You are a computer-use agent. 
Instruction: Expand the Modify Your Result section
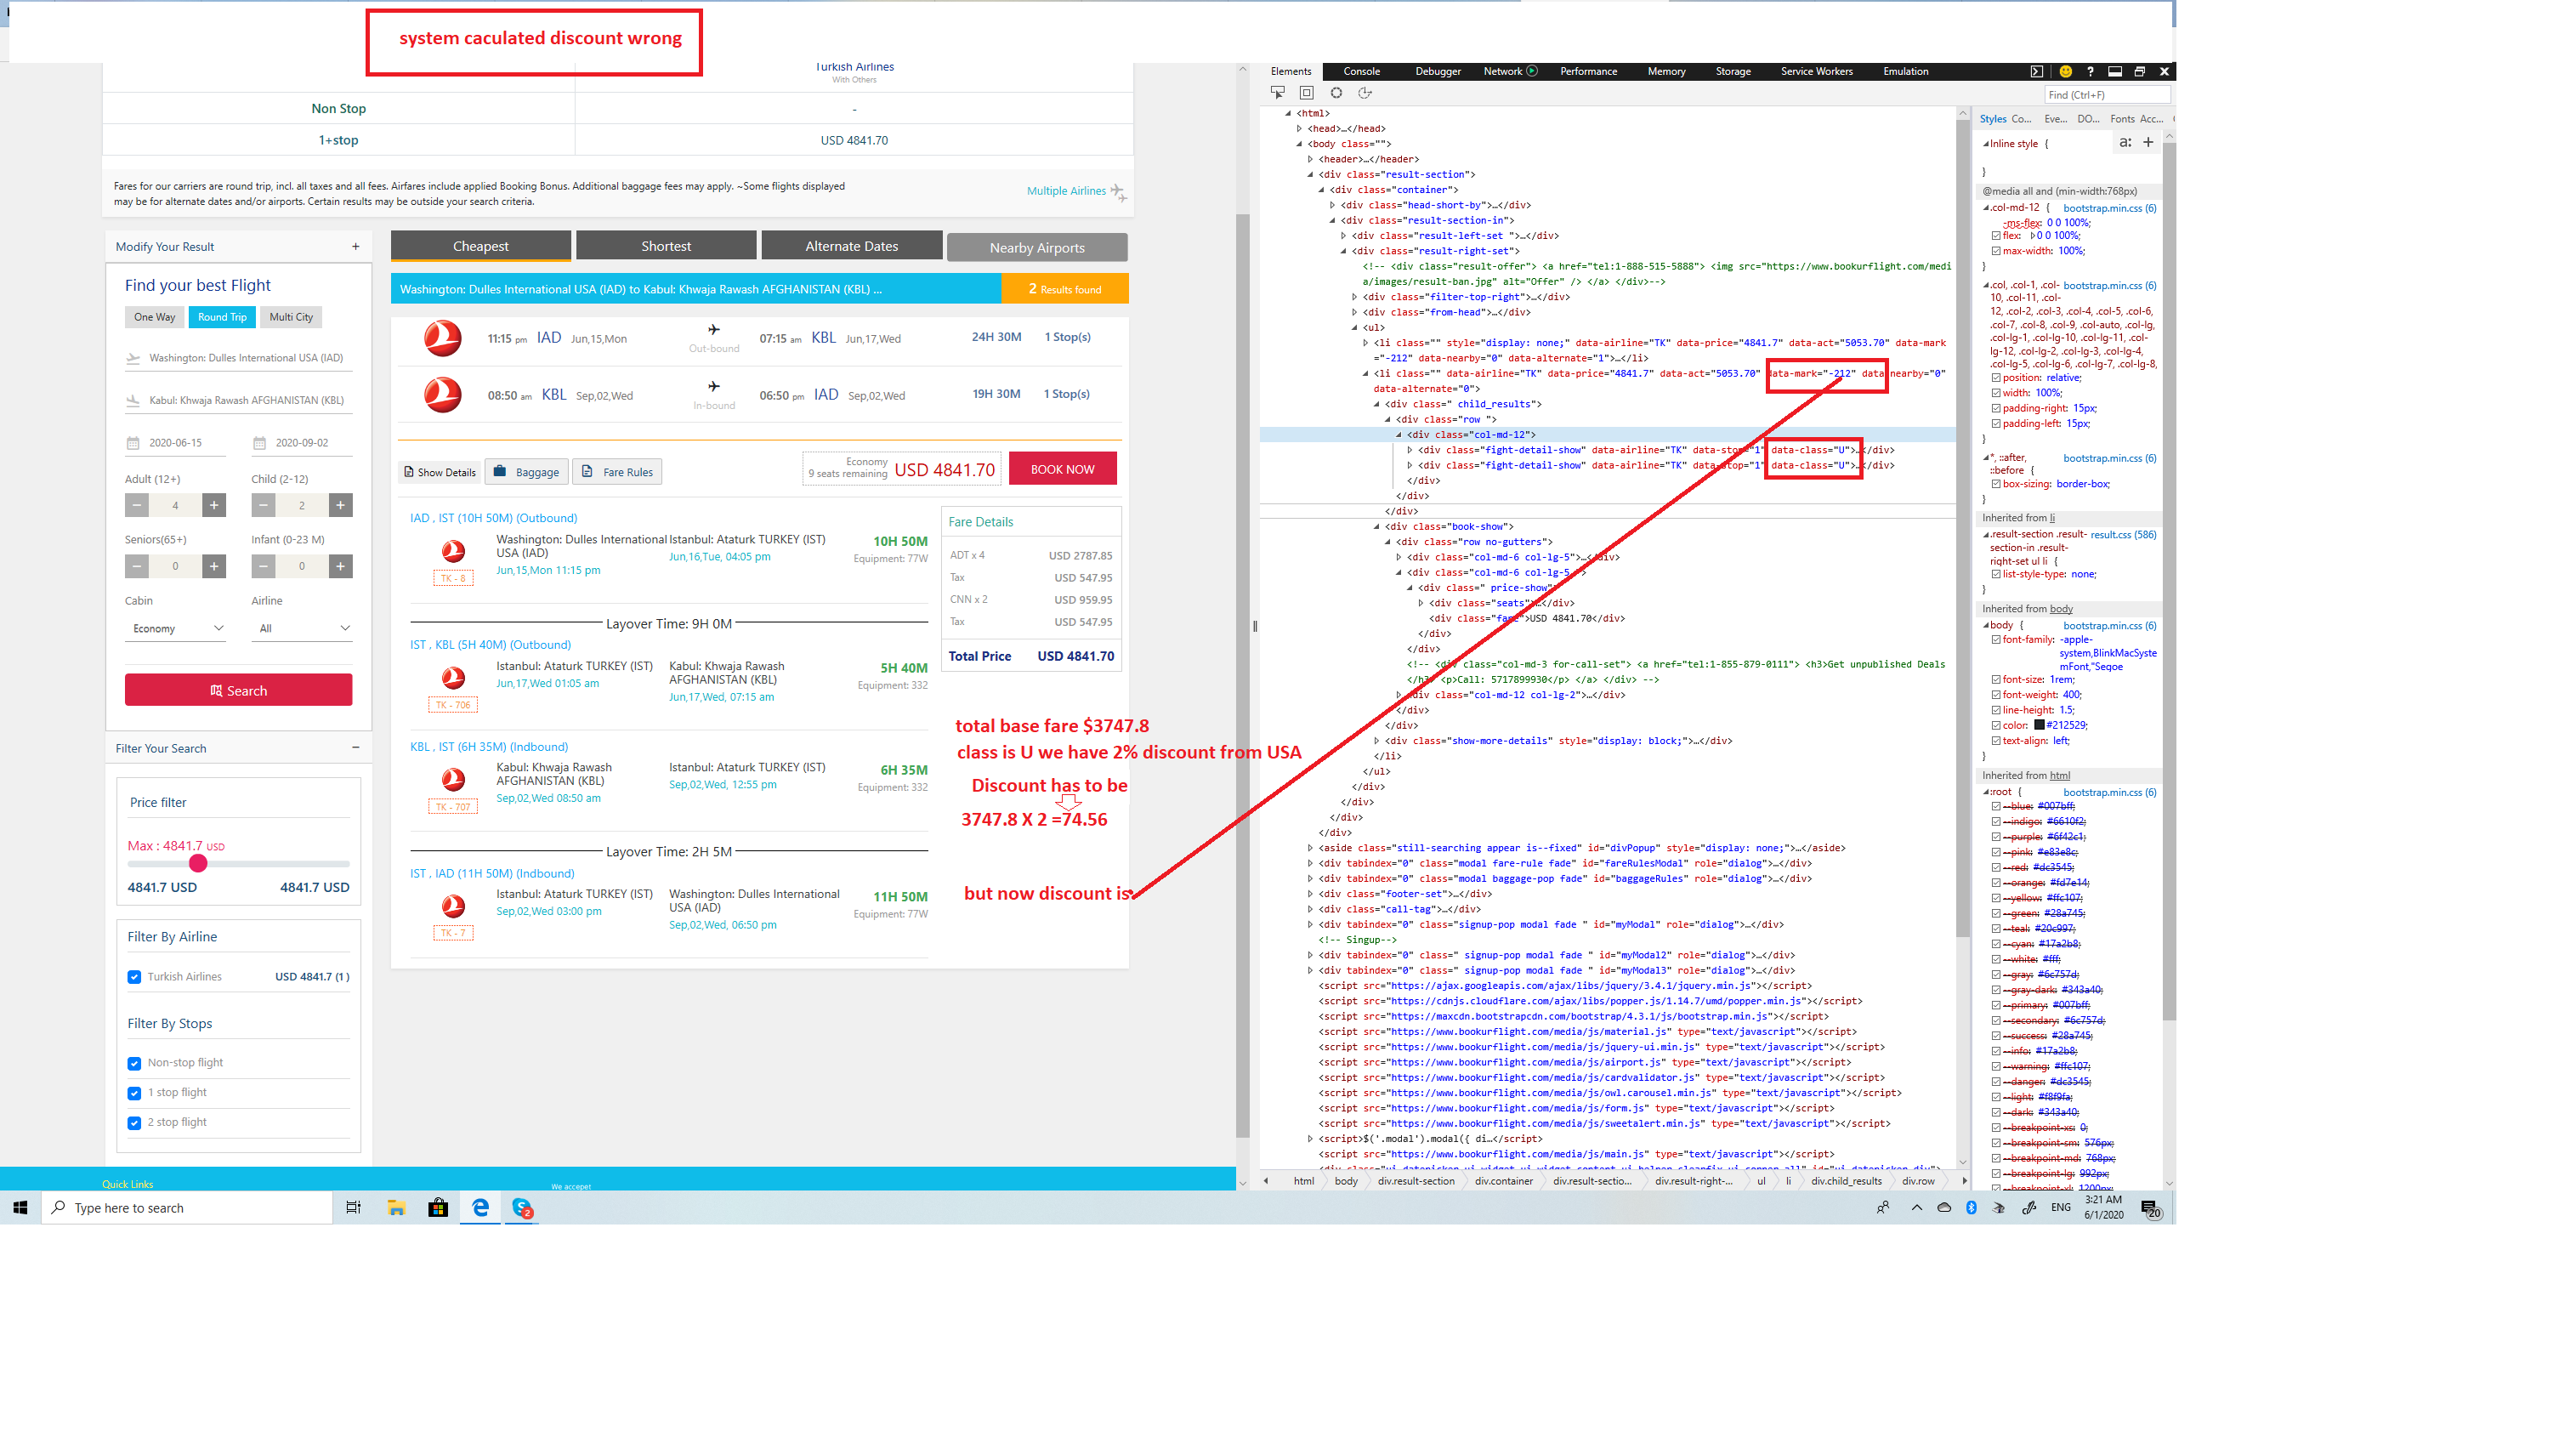click(355, 246)
